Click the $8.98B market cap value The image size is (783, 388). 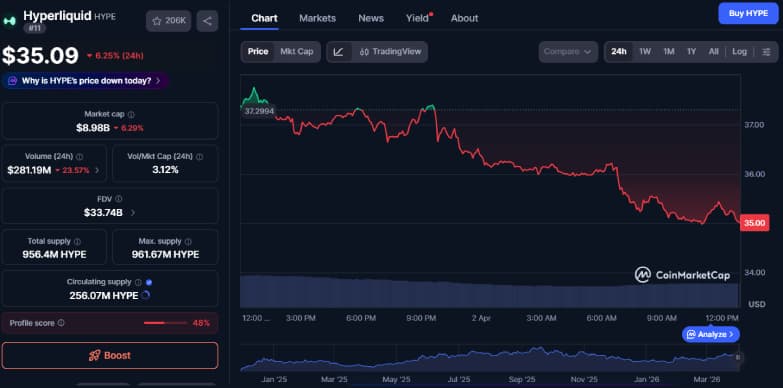coord(93,128)
